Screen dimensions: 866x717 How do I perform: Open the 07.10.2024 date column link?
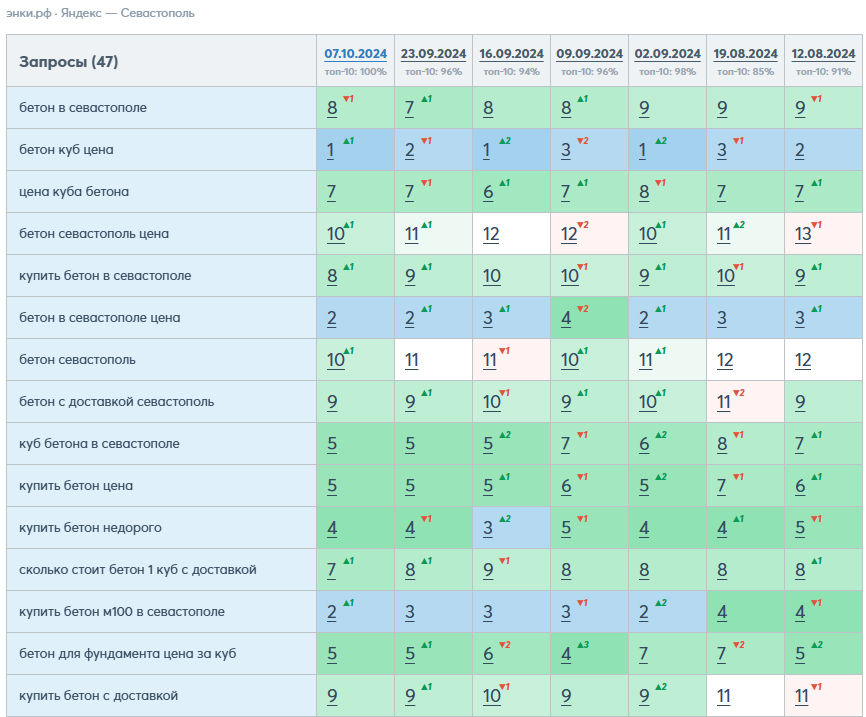tap(355, 54)
